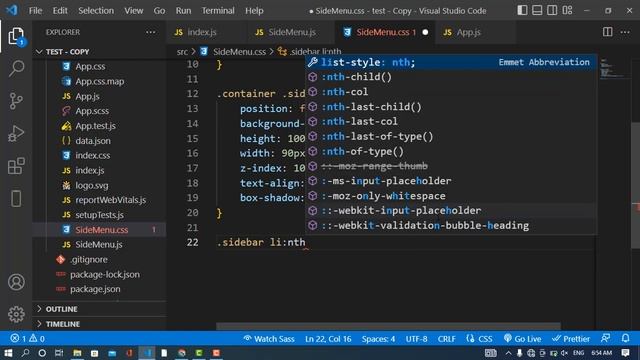The height and width of the screenshot is (360, 640).
Task: Click src in breadcrumb path
Action: (x=182, y=52)
